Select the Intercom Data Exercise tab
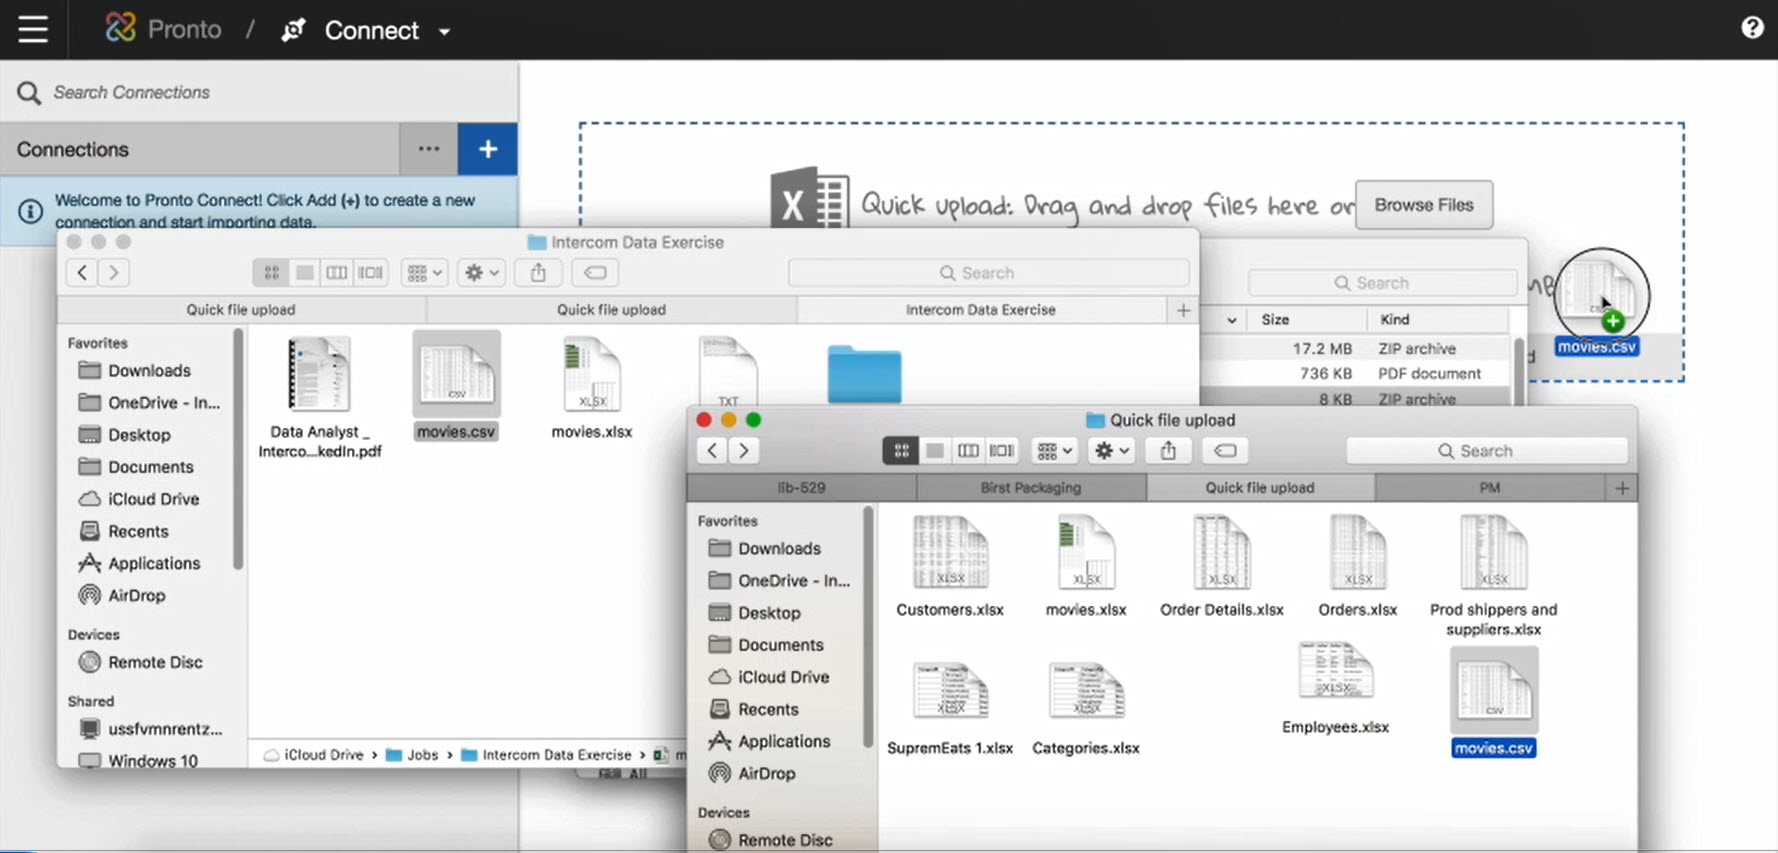 [x=980, y=310]
